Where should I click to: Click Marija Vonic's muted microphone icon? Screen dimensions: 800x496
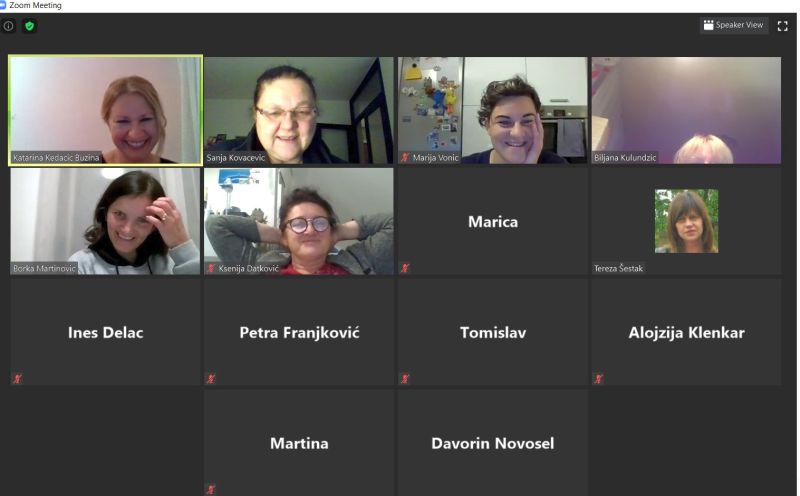pyautogui.click(x=405, y=158)
